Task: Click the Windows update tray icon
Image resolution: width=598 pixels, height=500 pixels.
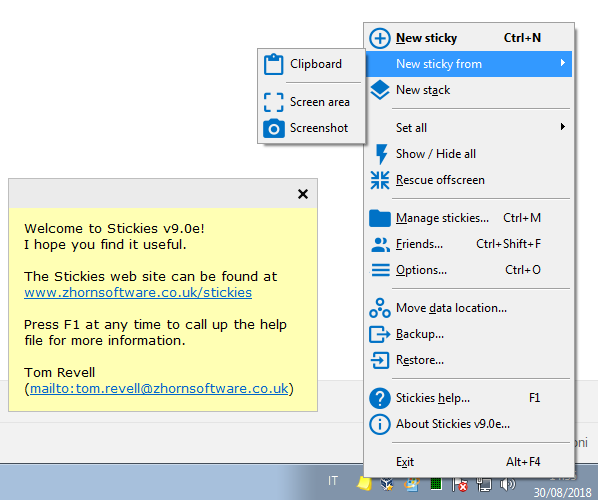Action: pyautogui.click(x=412, y=484)
